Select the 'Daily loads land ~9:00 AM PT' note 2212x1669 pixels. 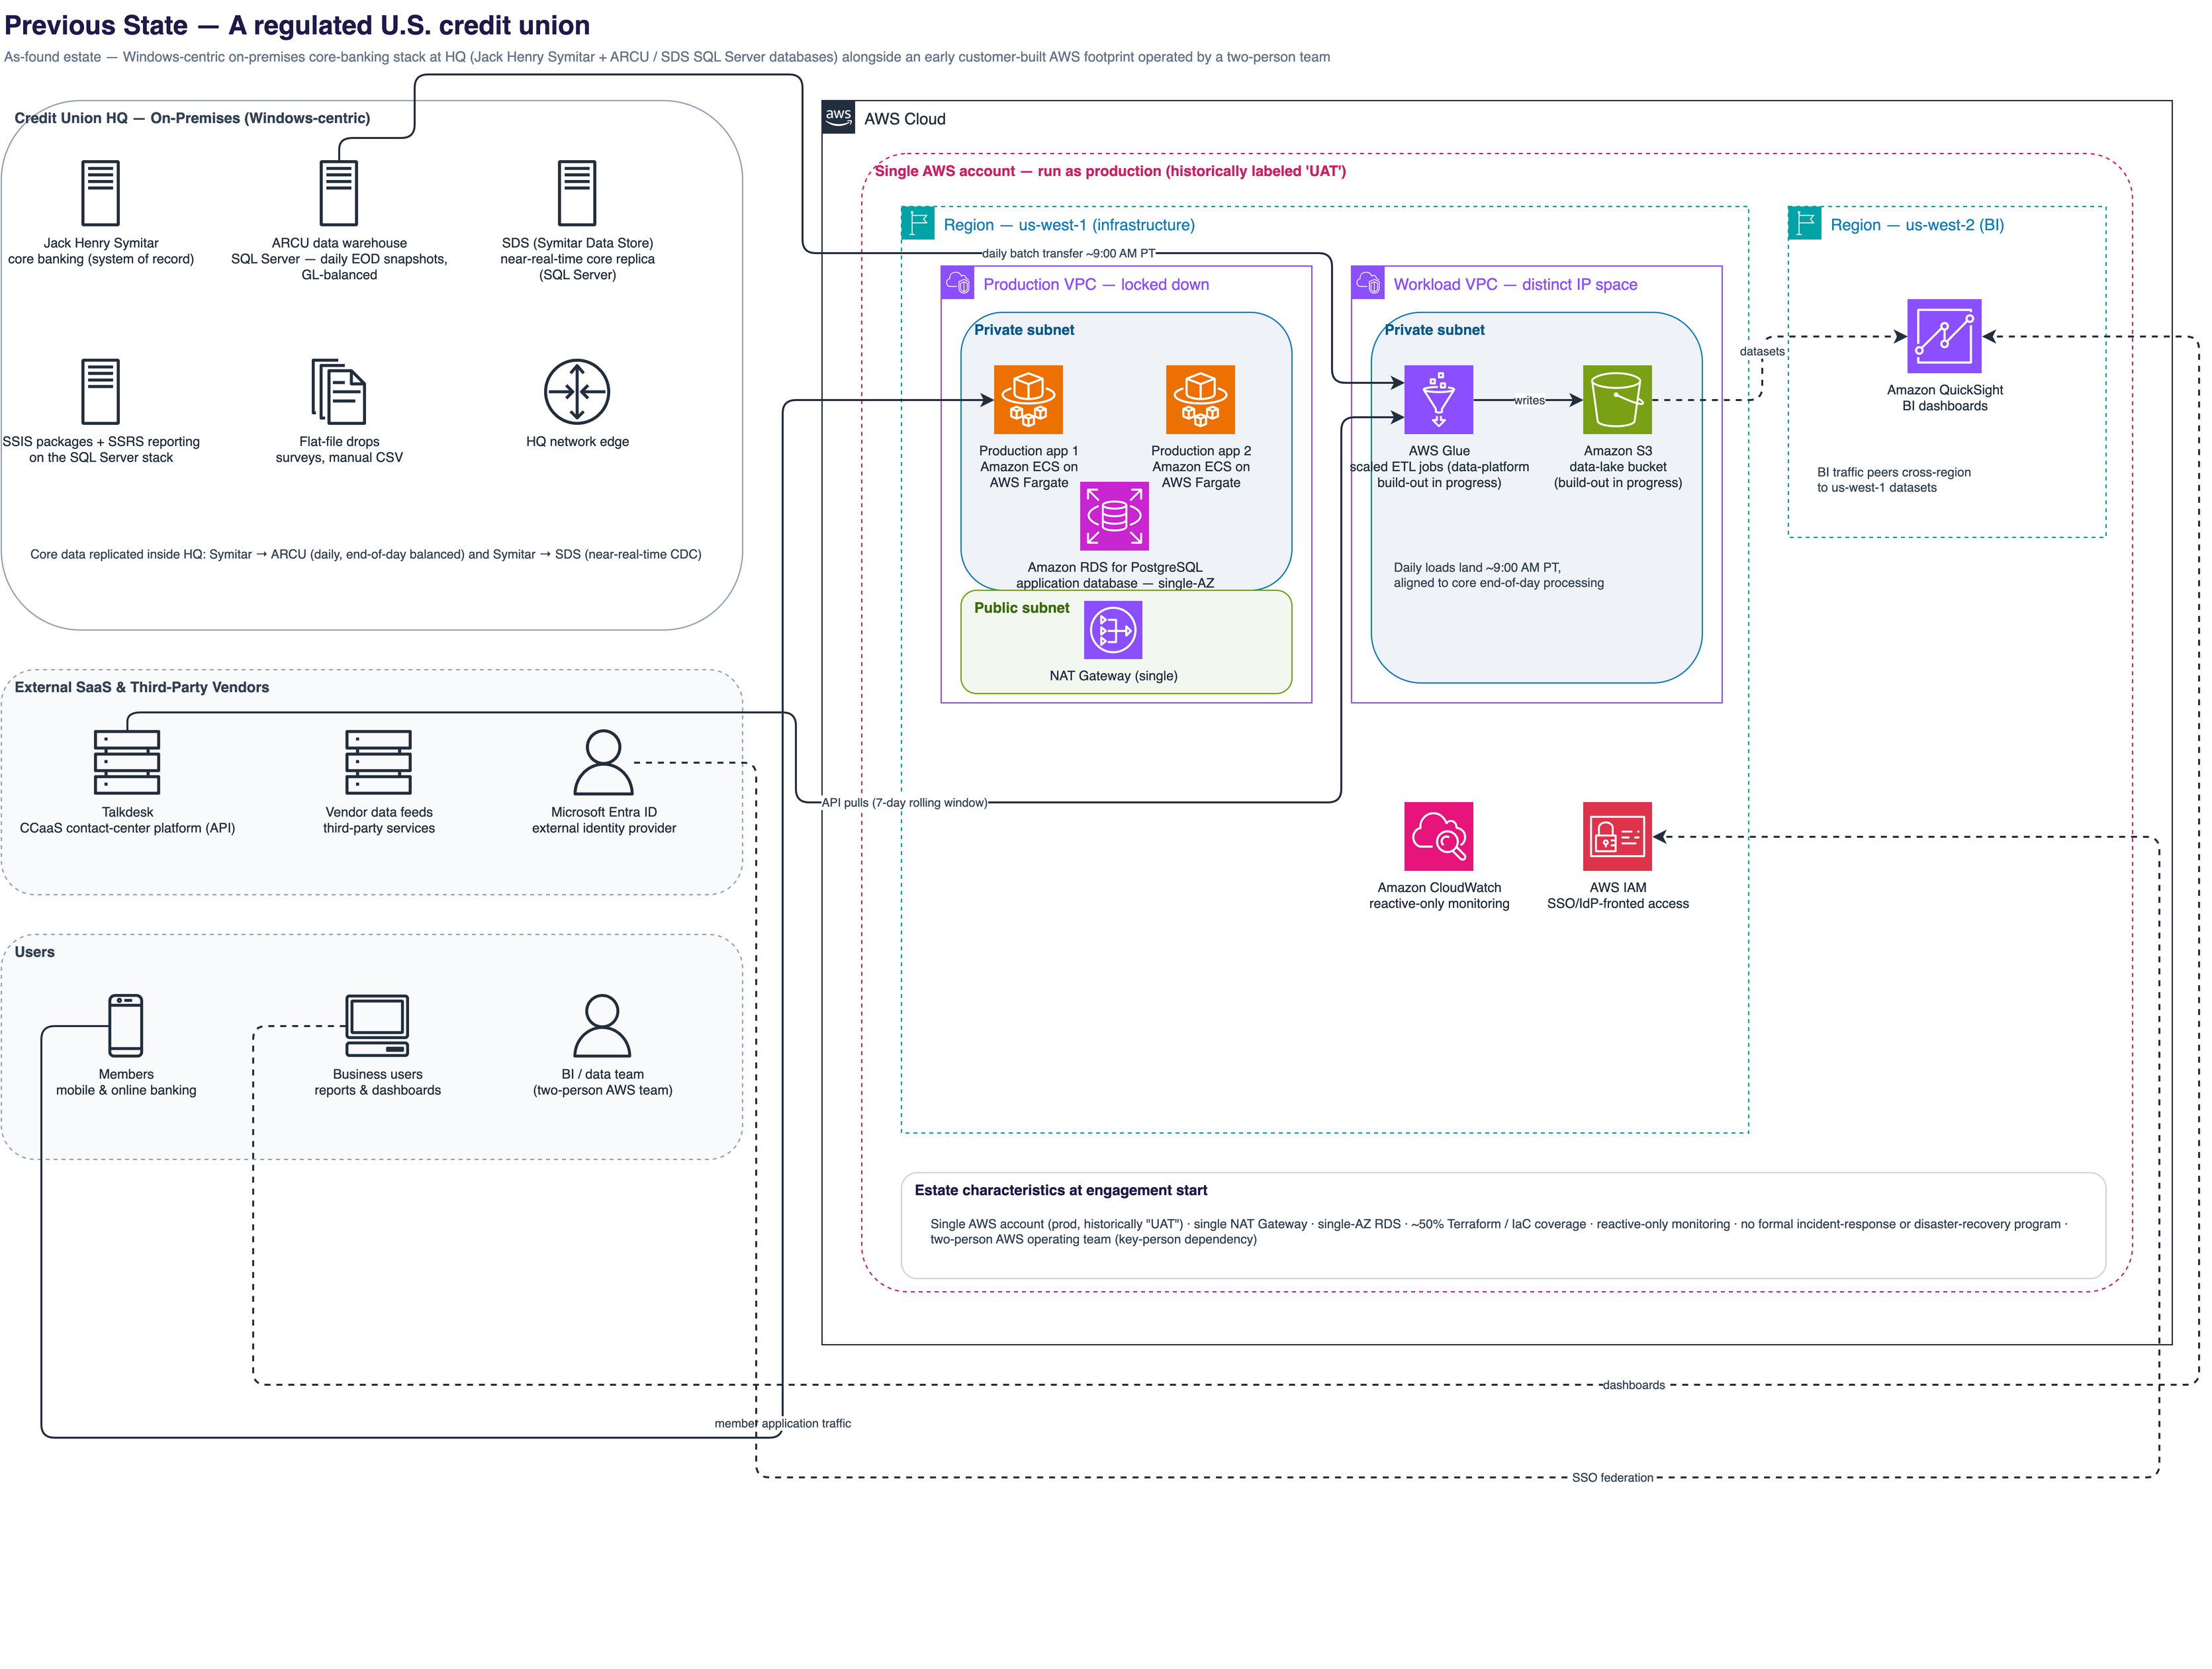1499,575
